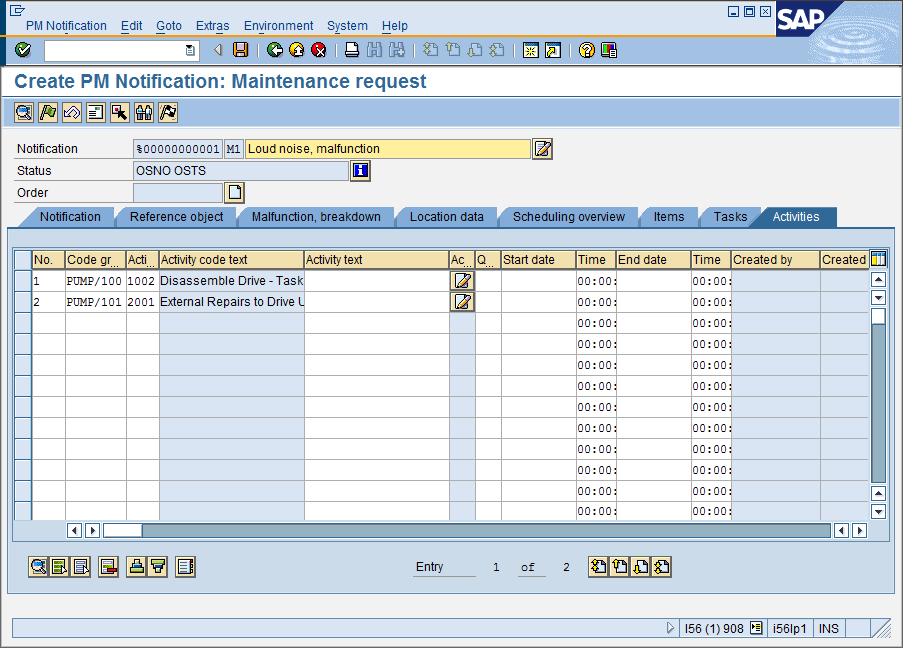This screenshot has width=903, height=648.
Task: Click the PUMP/100 code group cell
Action: point(95,281)
